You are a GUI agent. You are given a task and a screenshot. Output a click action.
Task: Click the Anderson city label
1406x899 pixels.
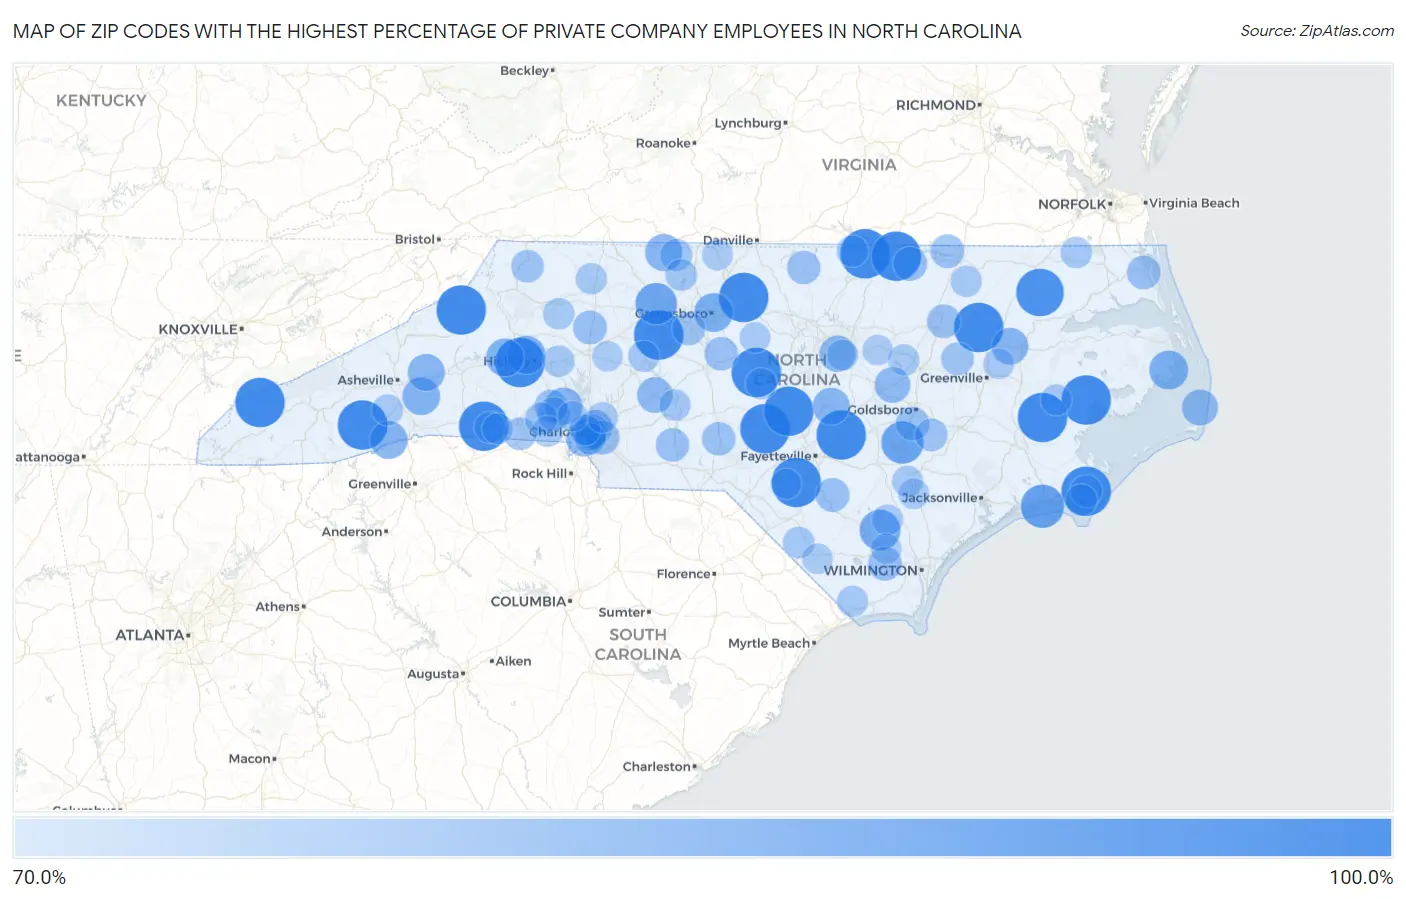pyautogui.click(x=354, y=531)
